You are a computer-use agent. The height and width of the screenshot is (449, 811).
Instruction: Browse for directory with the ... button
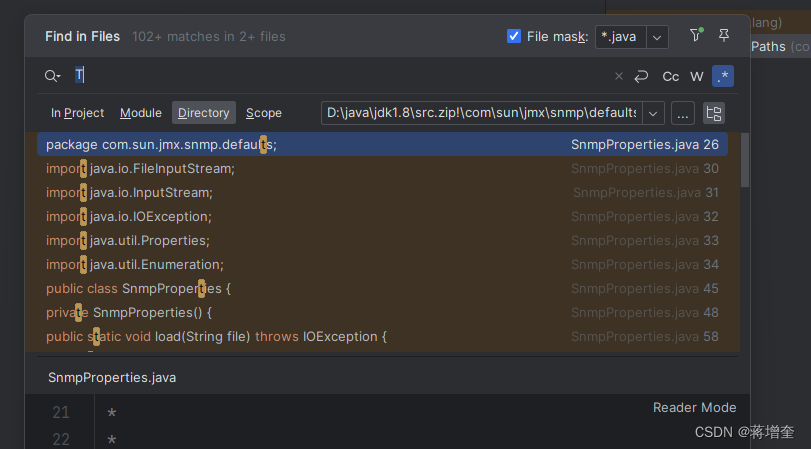tap(683, 113)
